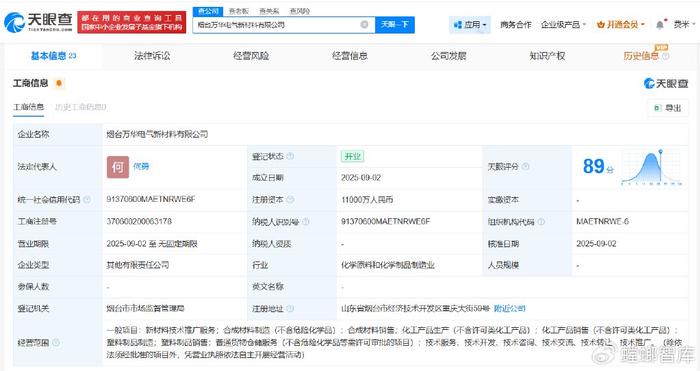Click help icon next to 天眼评分
This screenshot has width=700, height=371.
526,167
